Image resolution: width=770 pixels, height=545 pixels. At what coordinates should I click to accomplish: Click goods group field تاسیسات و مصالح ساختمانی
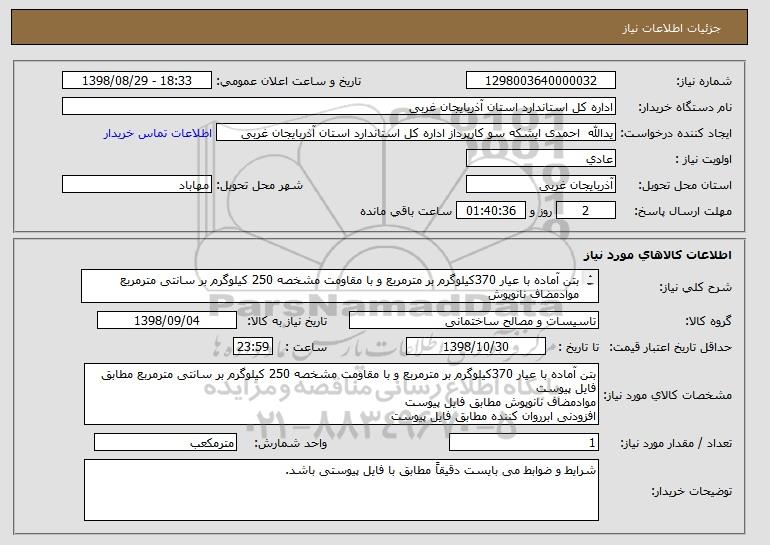point(474,321)
